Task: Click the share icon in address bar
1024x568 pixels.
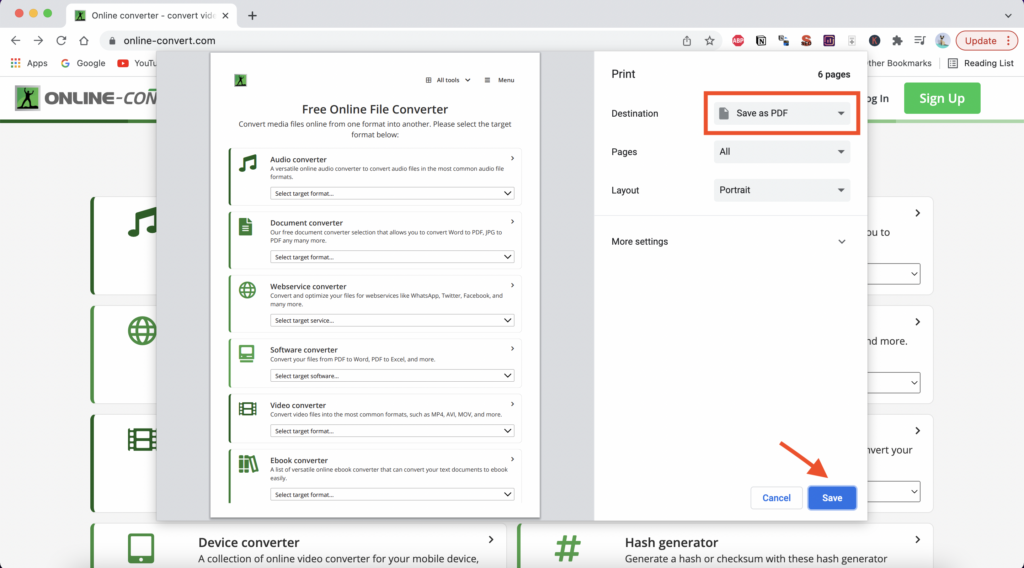Action: click(x=687, y=40)
